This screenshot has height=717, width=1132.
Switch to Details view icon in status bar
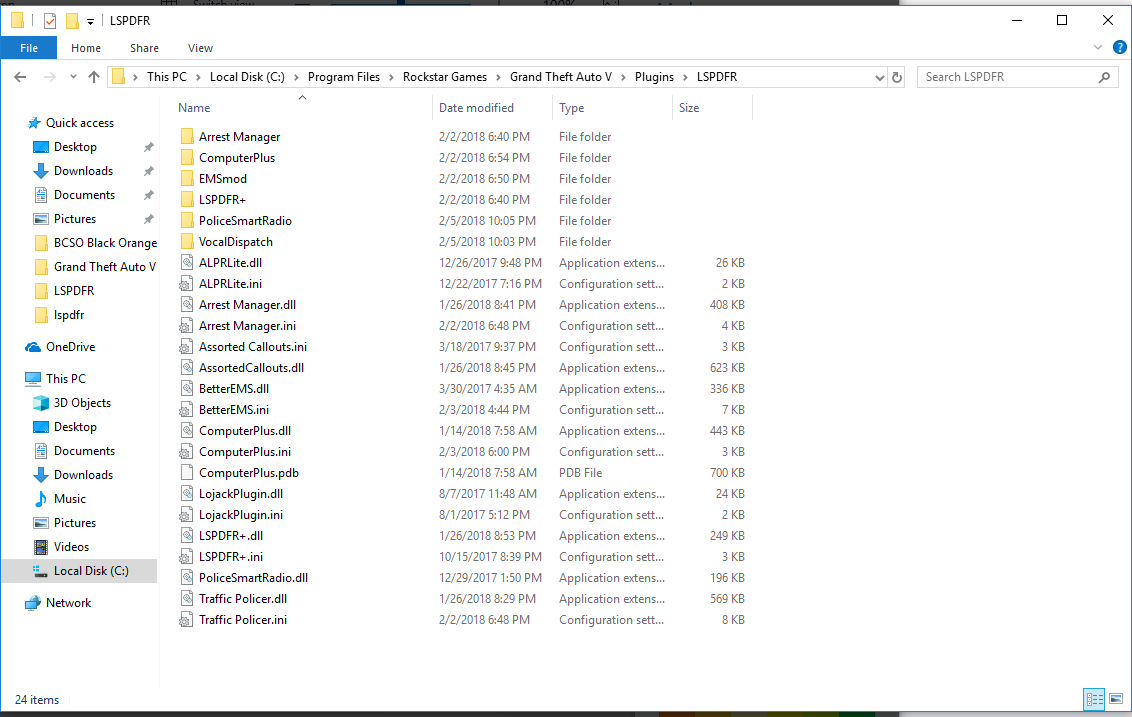click(x=1094, y=699)
